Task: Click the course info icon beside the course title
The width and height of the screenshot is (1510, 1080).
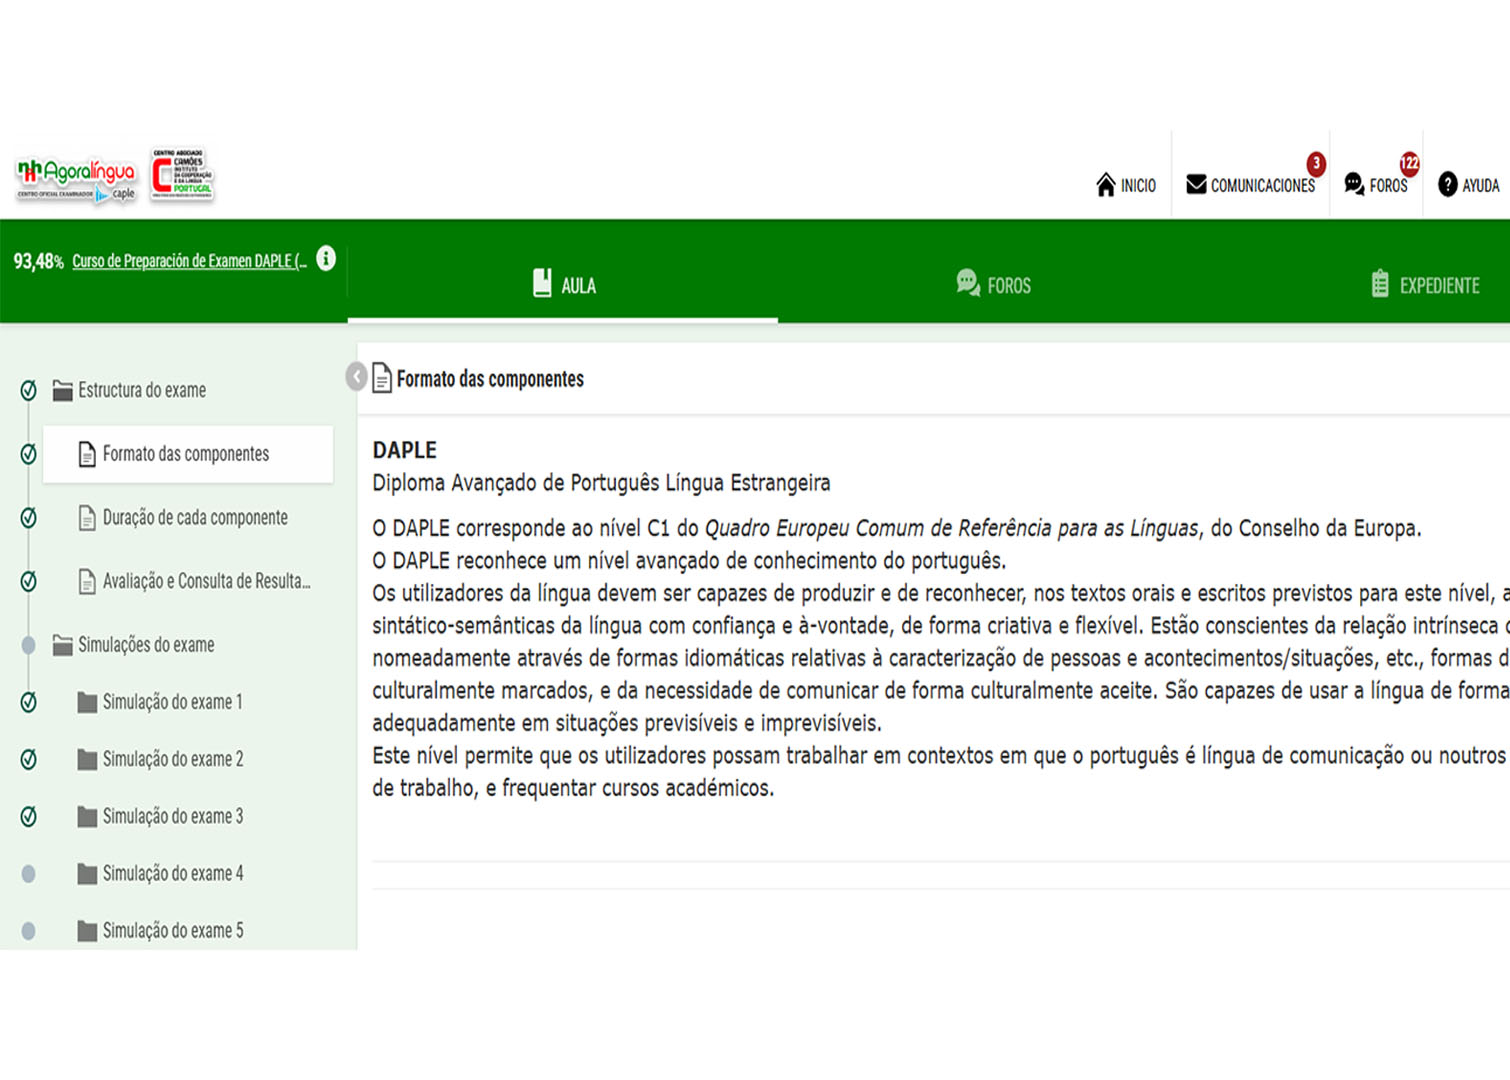Action: [326, 259]
